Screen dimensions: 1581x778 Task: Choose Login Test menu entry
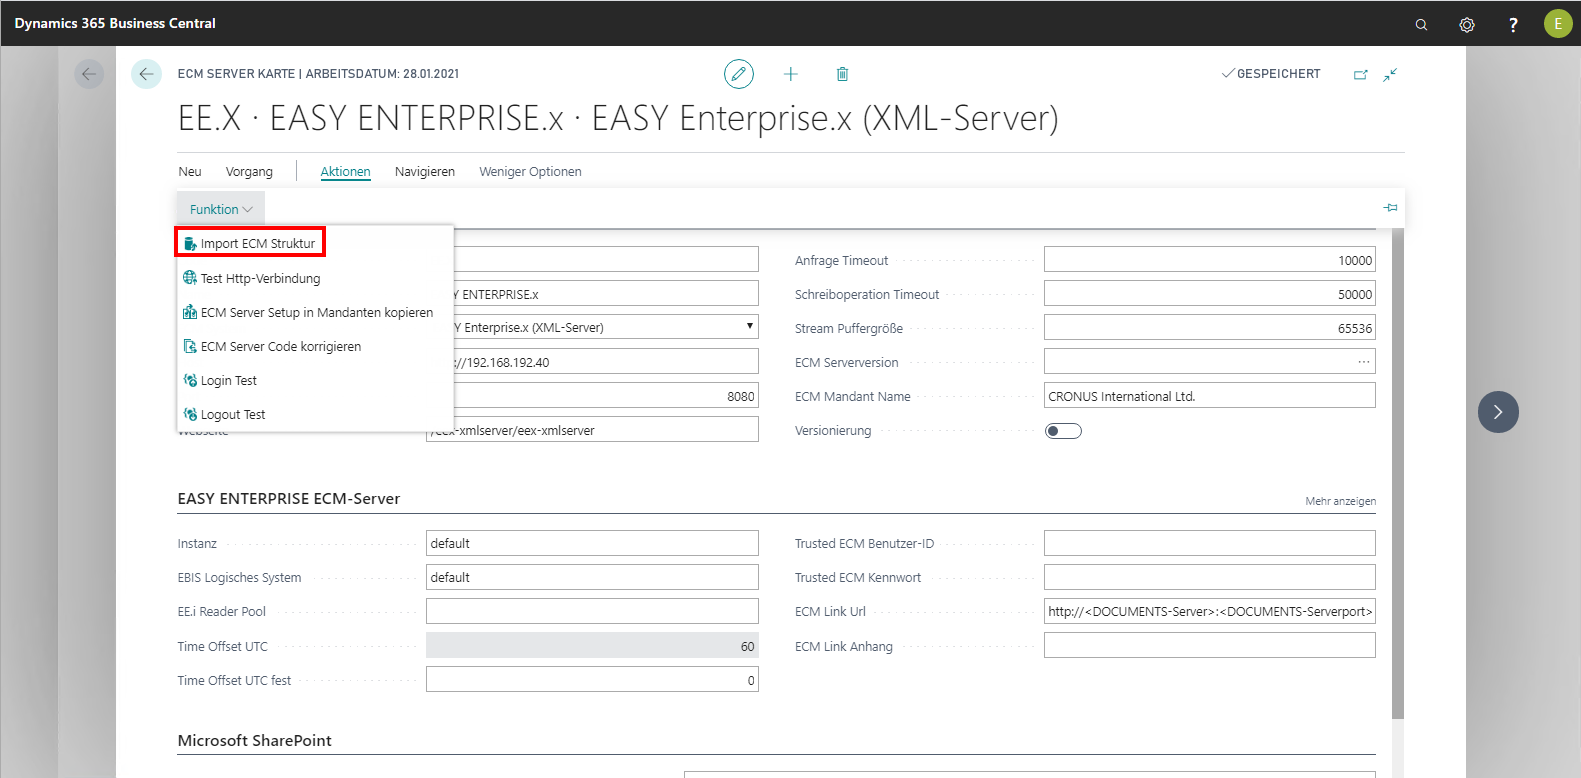coord(315,380)
